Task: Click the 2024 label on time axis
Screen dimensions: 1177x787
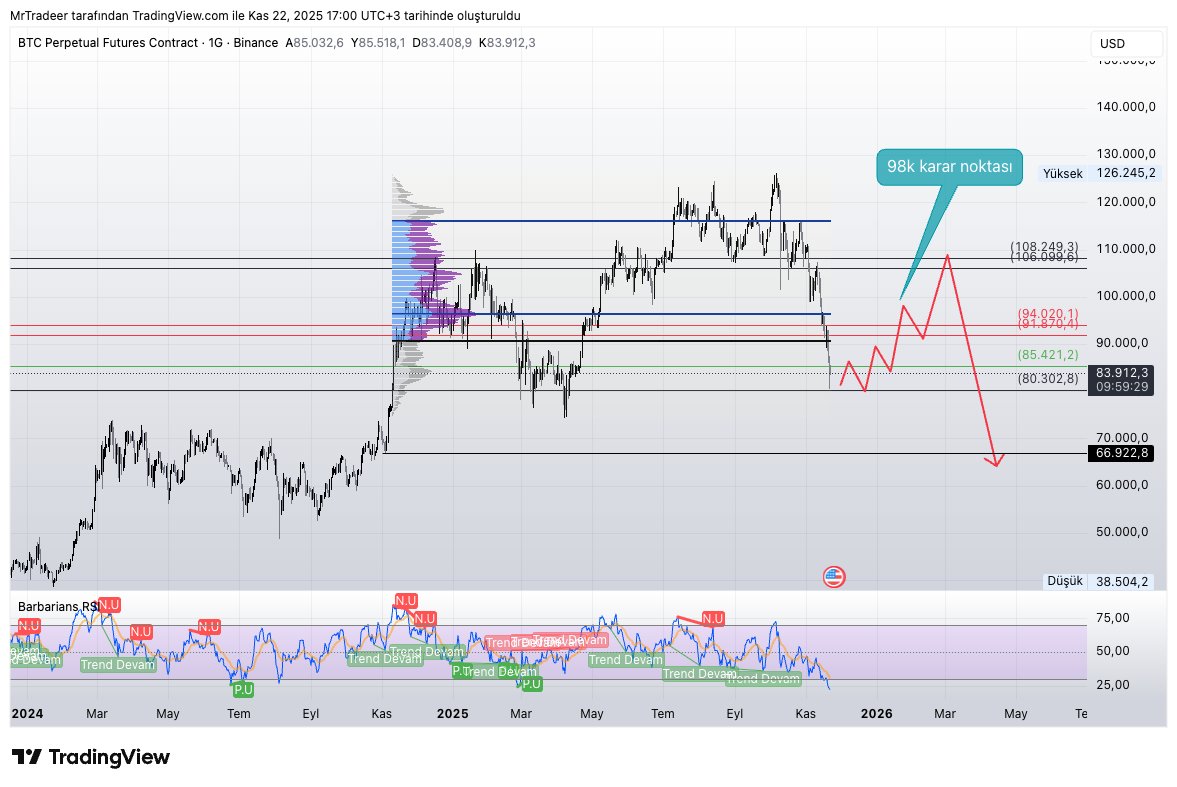Action: click(x=28, y=713)
